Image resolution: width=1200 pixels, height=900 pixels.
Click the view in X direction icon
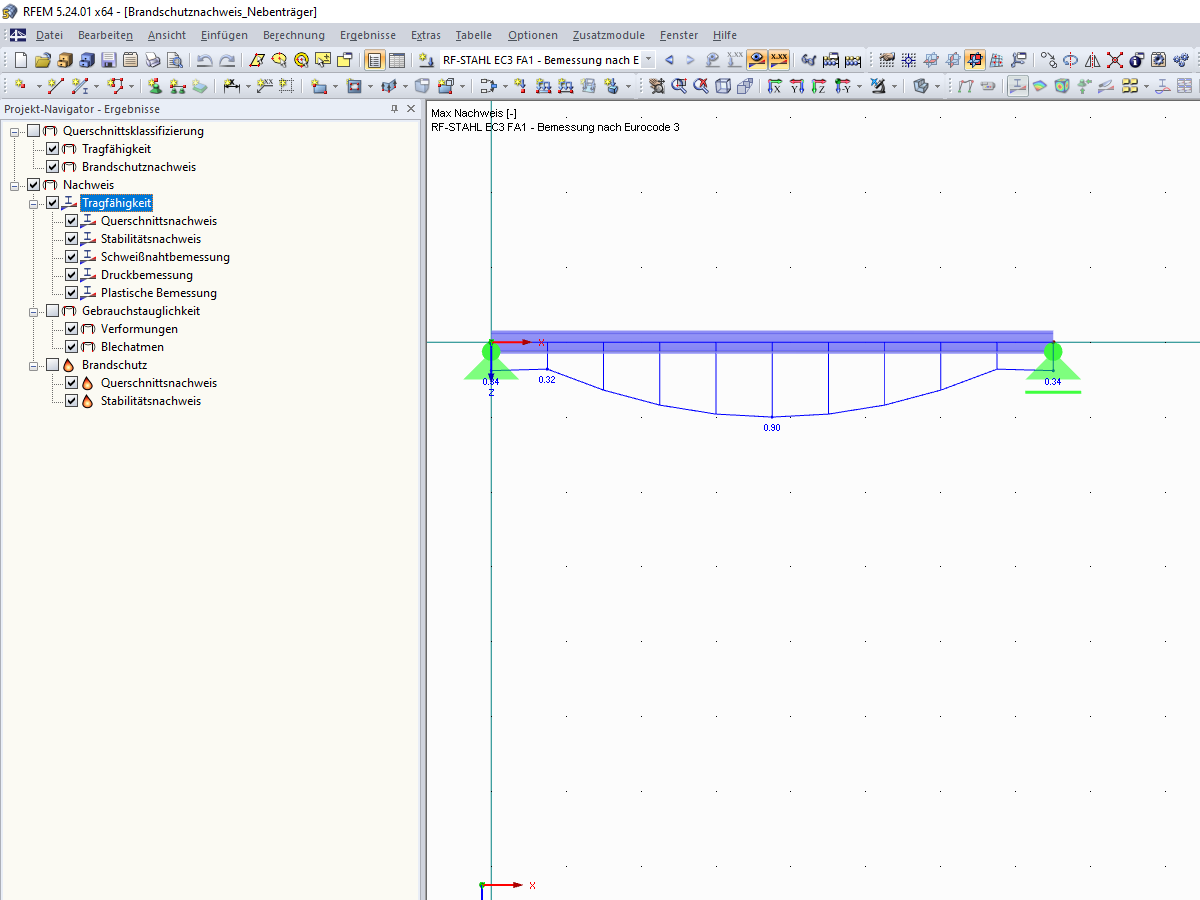[775, 86]
